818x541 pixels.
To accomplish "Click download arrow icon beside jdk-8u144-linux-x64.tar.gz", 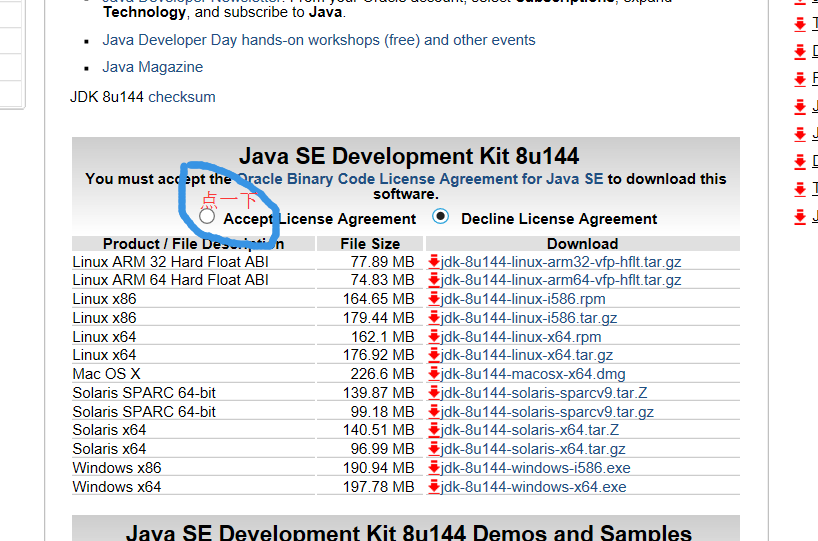I will [x=434, y=355].
